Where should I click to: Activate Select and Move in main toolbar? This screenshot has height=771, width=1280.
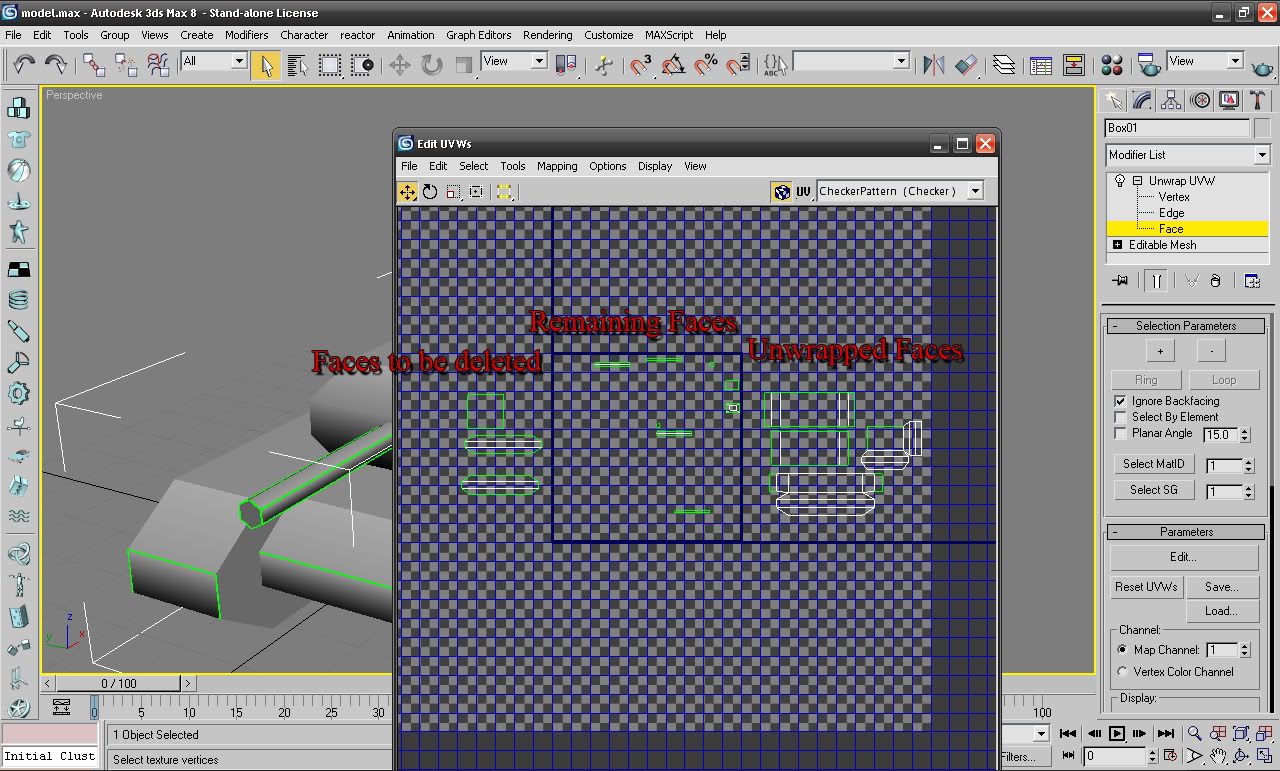[400, 65]
